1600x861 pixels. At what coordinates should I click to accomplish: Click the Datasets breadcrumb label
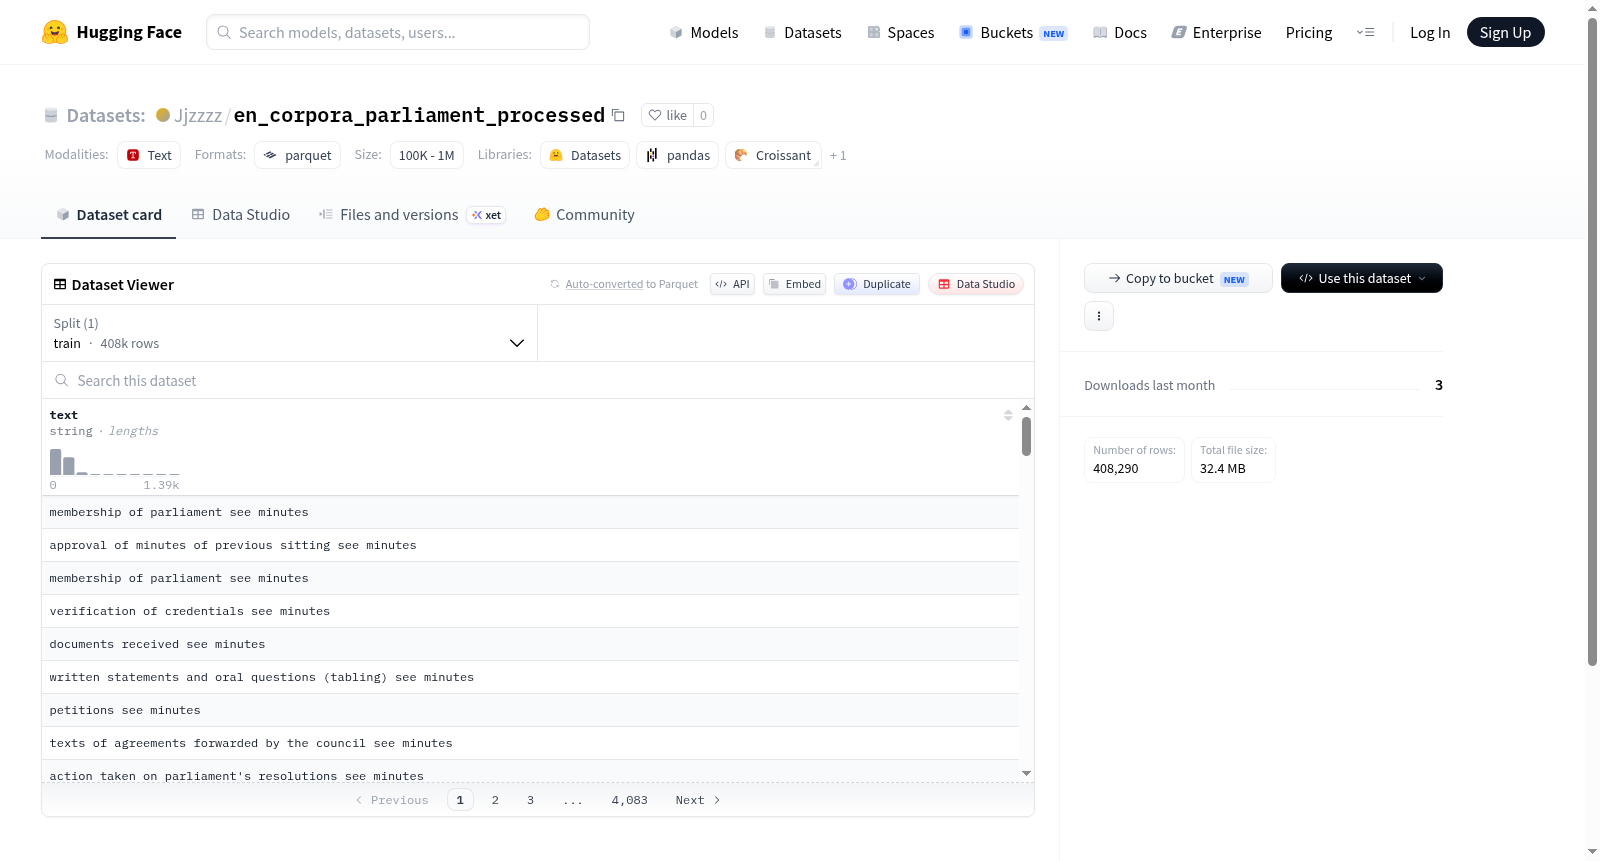106,115
